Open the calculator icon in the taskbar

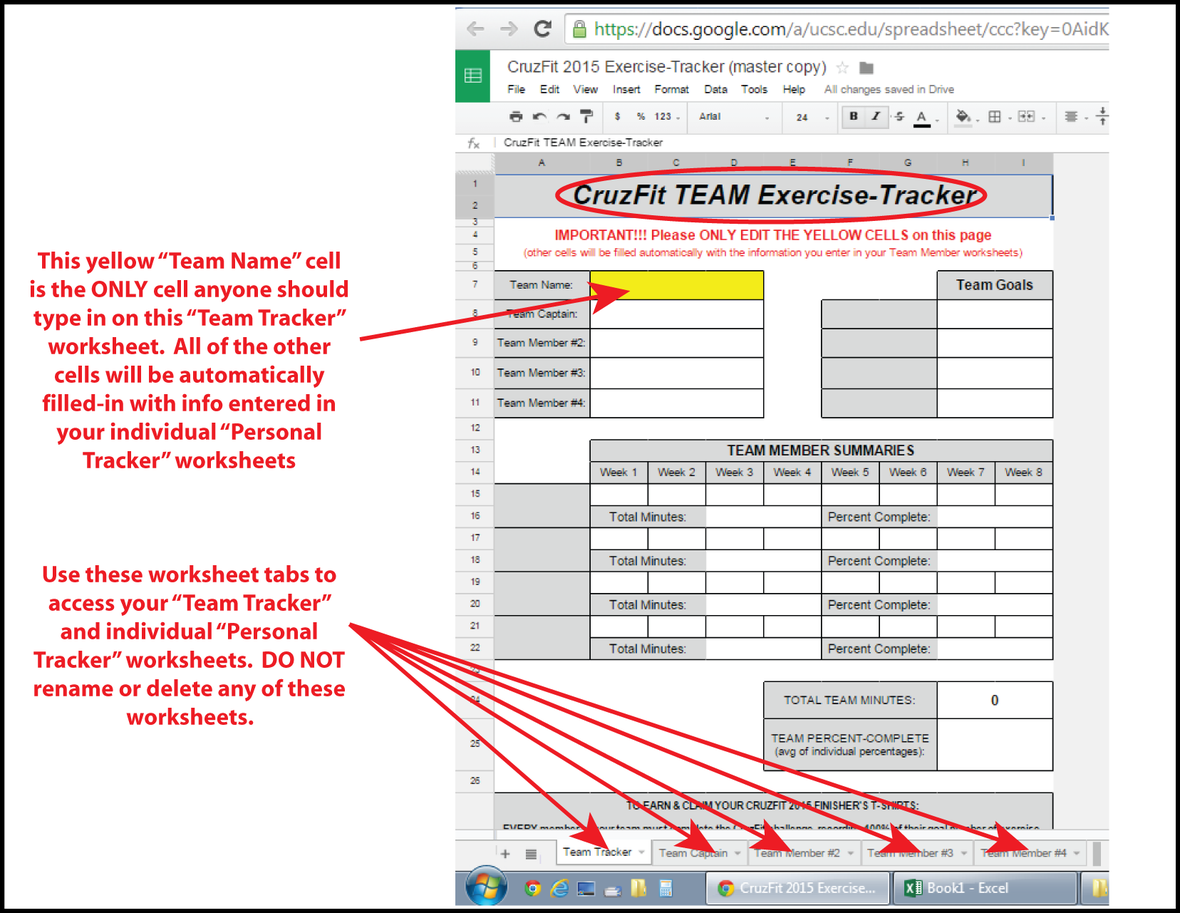coord(665,888)
